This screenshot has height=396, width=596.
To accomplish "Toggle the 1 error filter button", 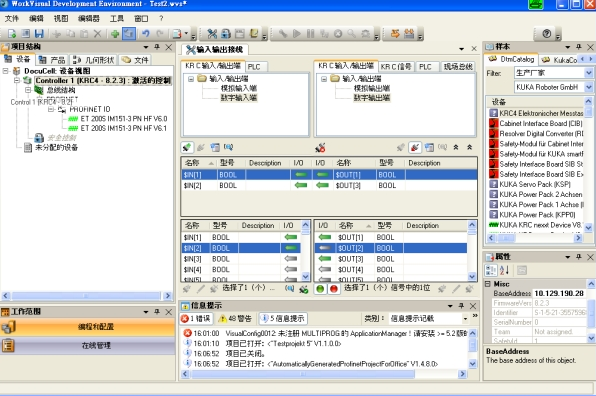I will pyautogui.click(x=196, y=318).
